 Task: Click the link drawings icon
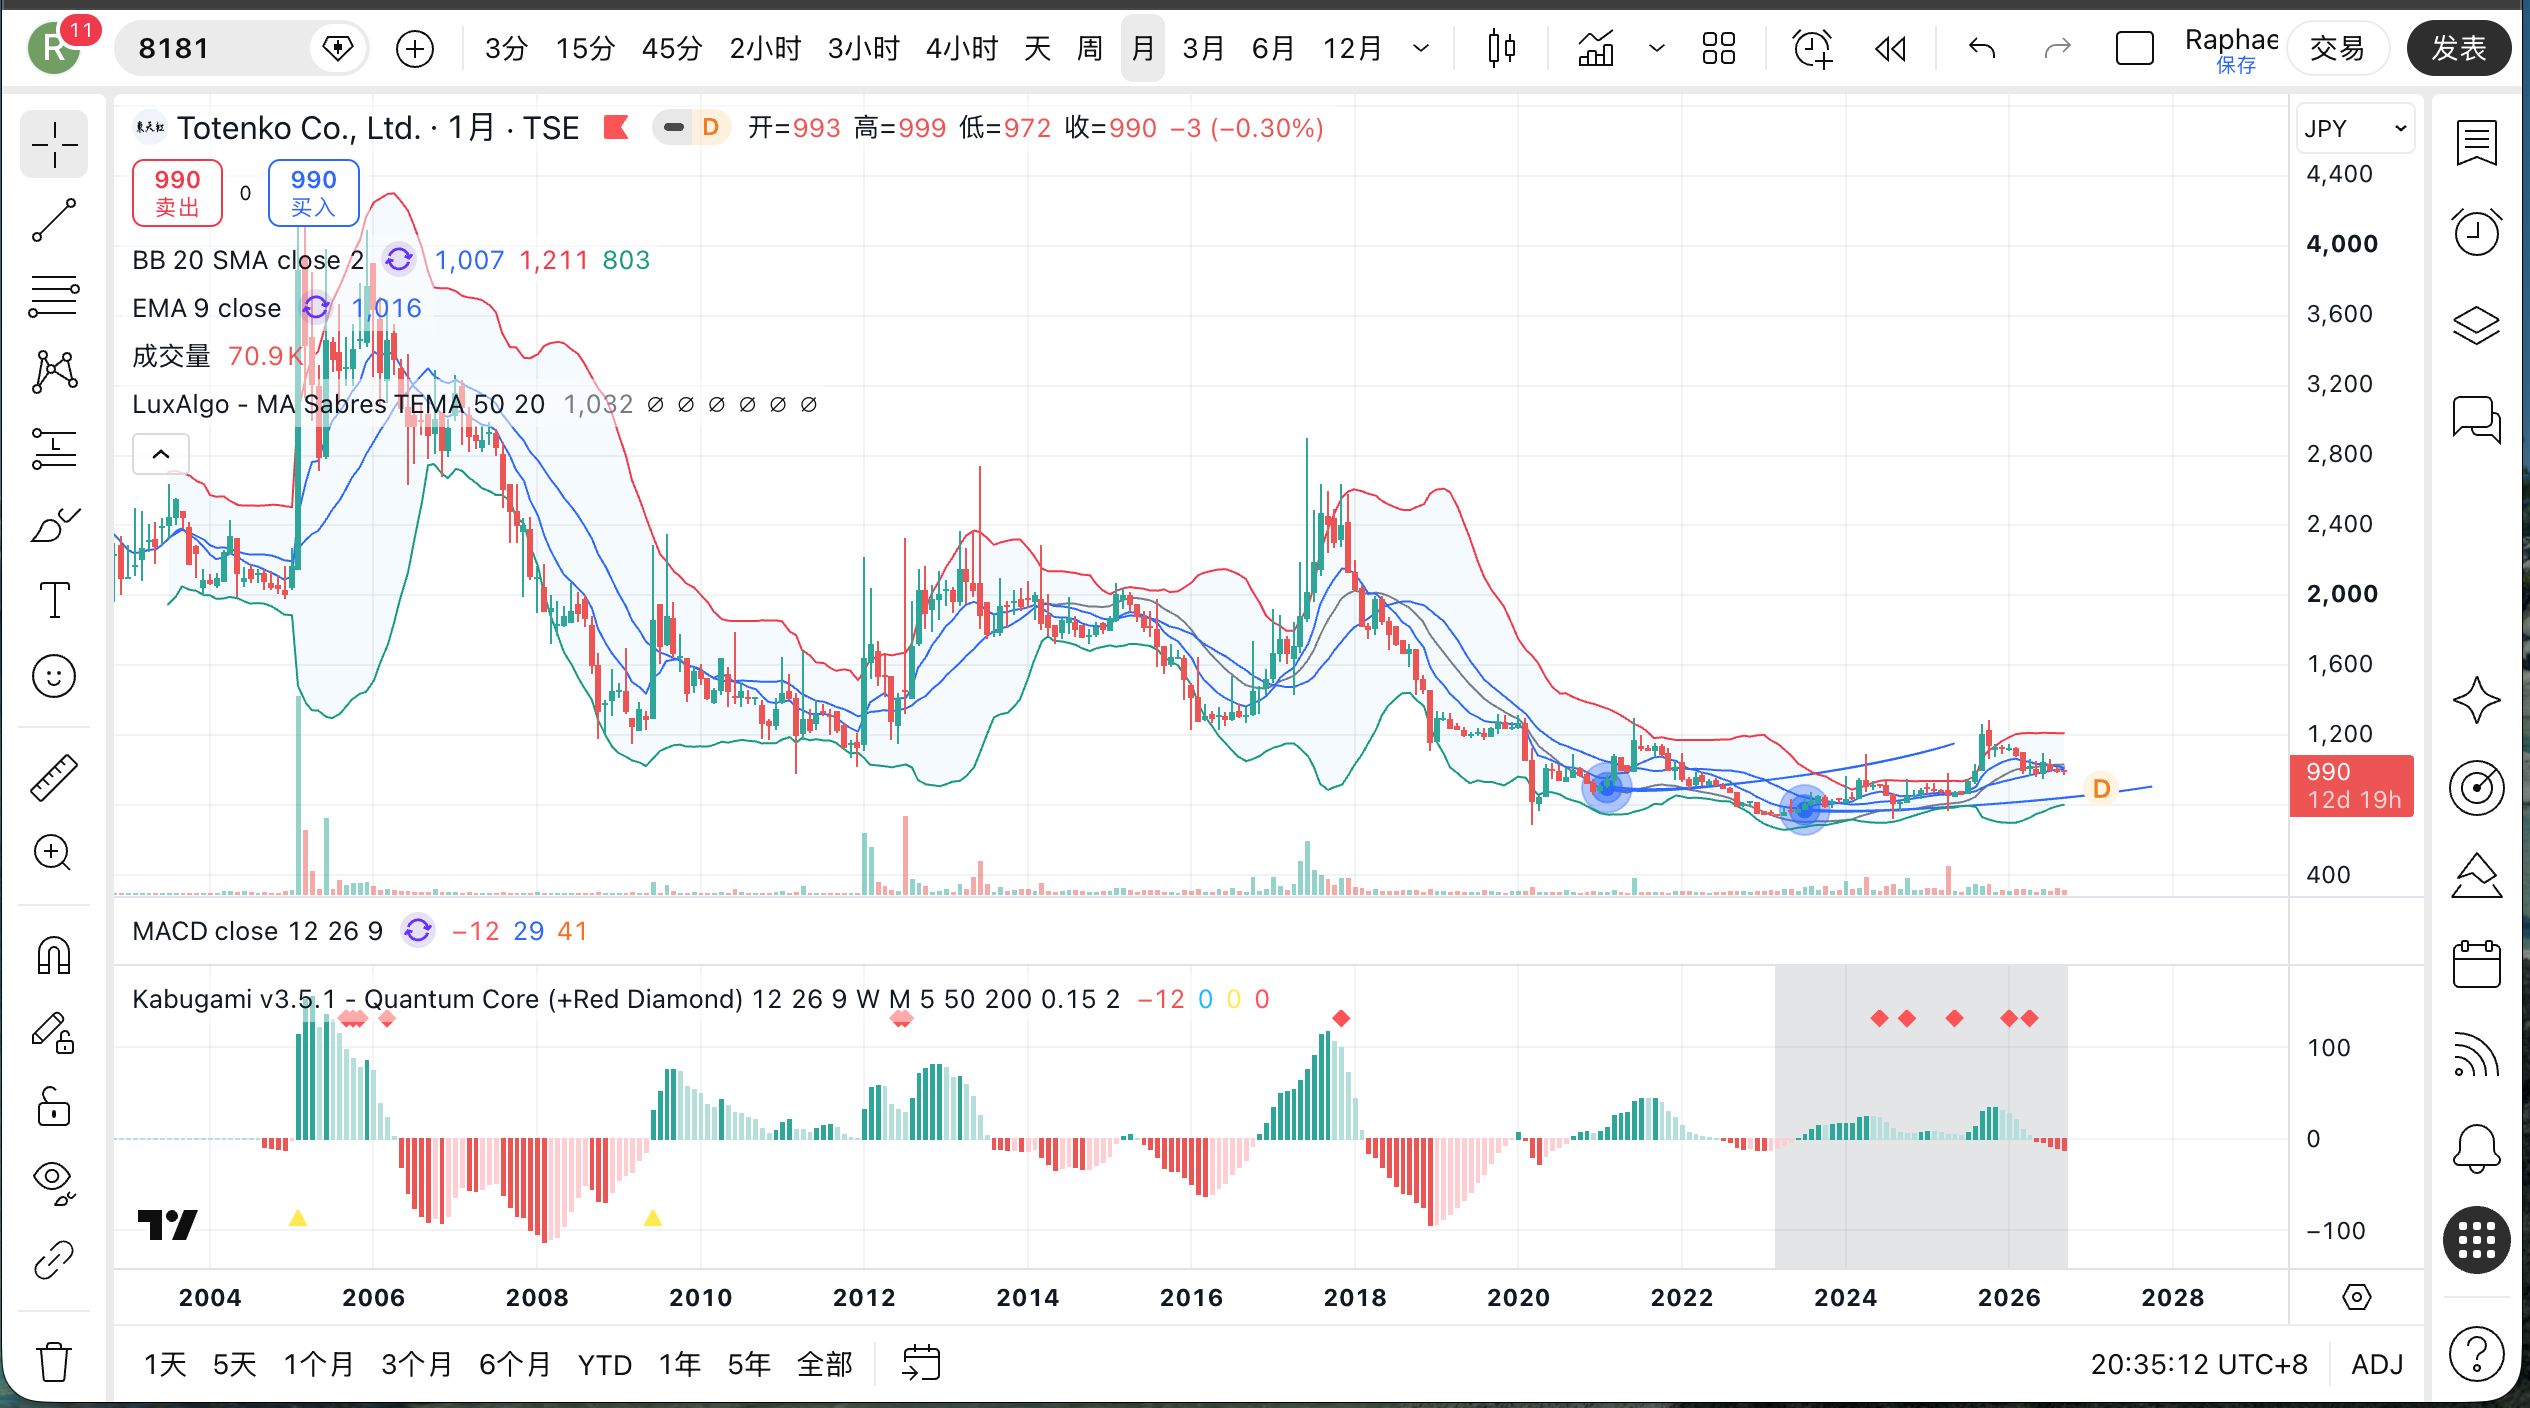tap(54, 1260)
